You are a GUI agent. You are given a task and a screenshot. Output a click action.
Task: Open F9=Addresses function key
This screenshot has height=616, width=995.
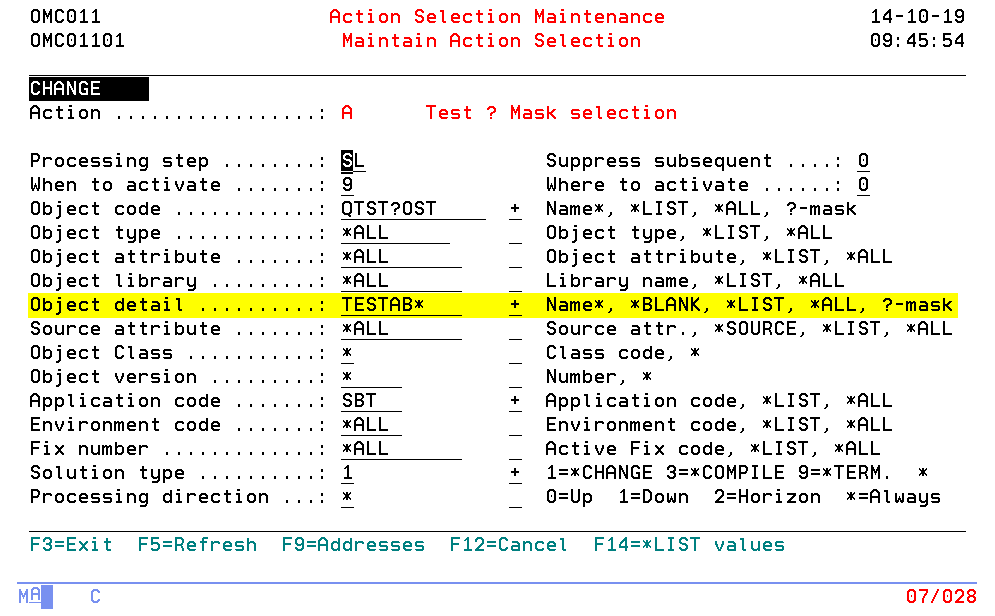point(352,545)
